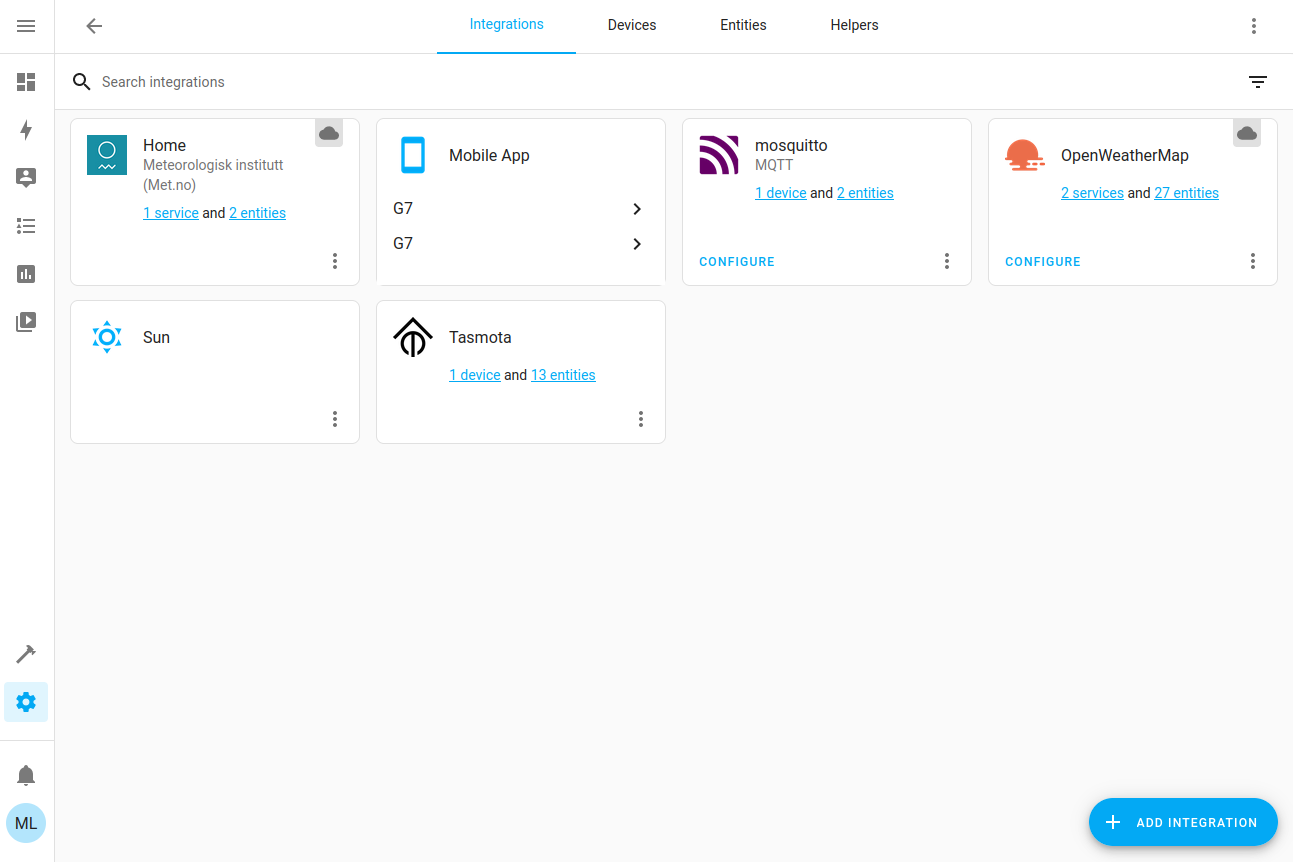Screen dimensions: 1293x862
Task: Open the Overview dashboard sidebar icon
Action: click(26, 82)
